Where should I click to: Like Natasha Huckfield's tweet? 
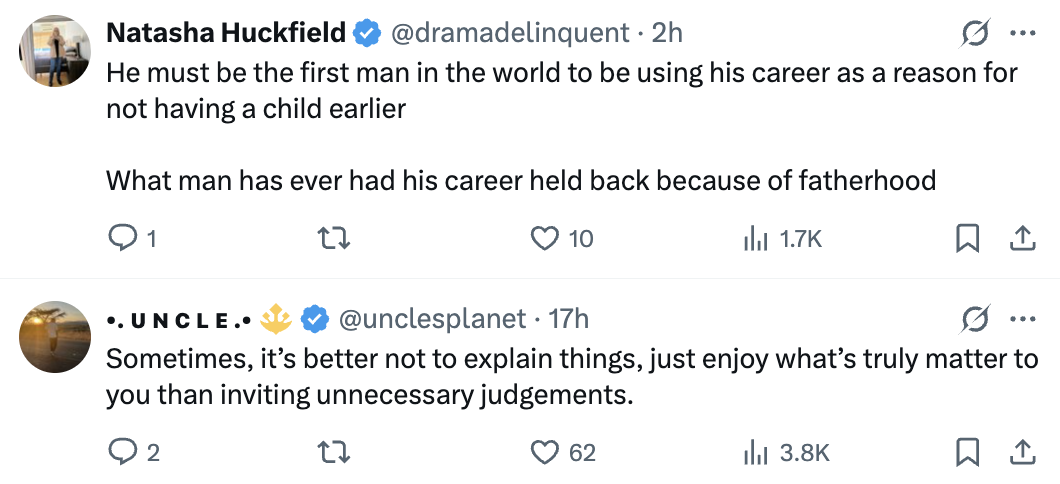[543, 238]
